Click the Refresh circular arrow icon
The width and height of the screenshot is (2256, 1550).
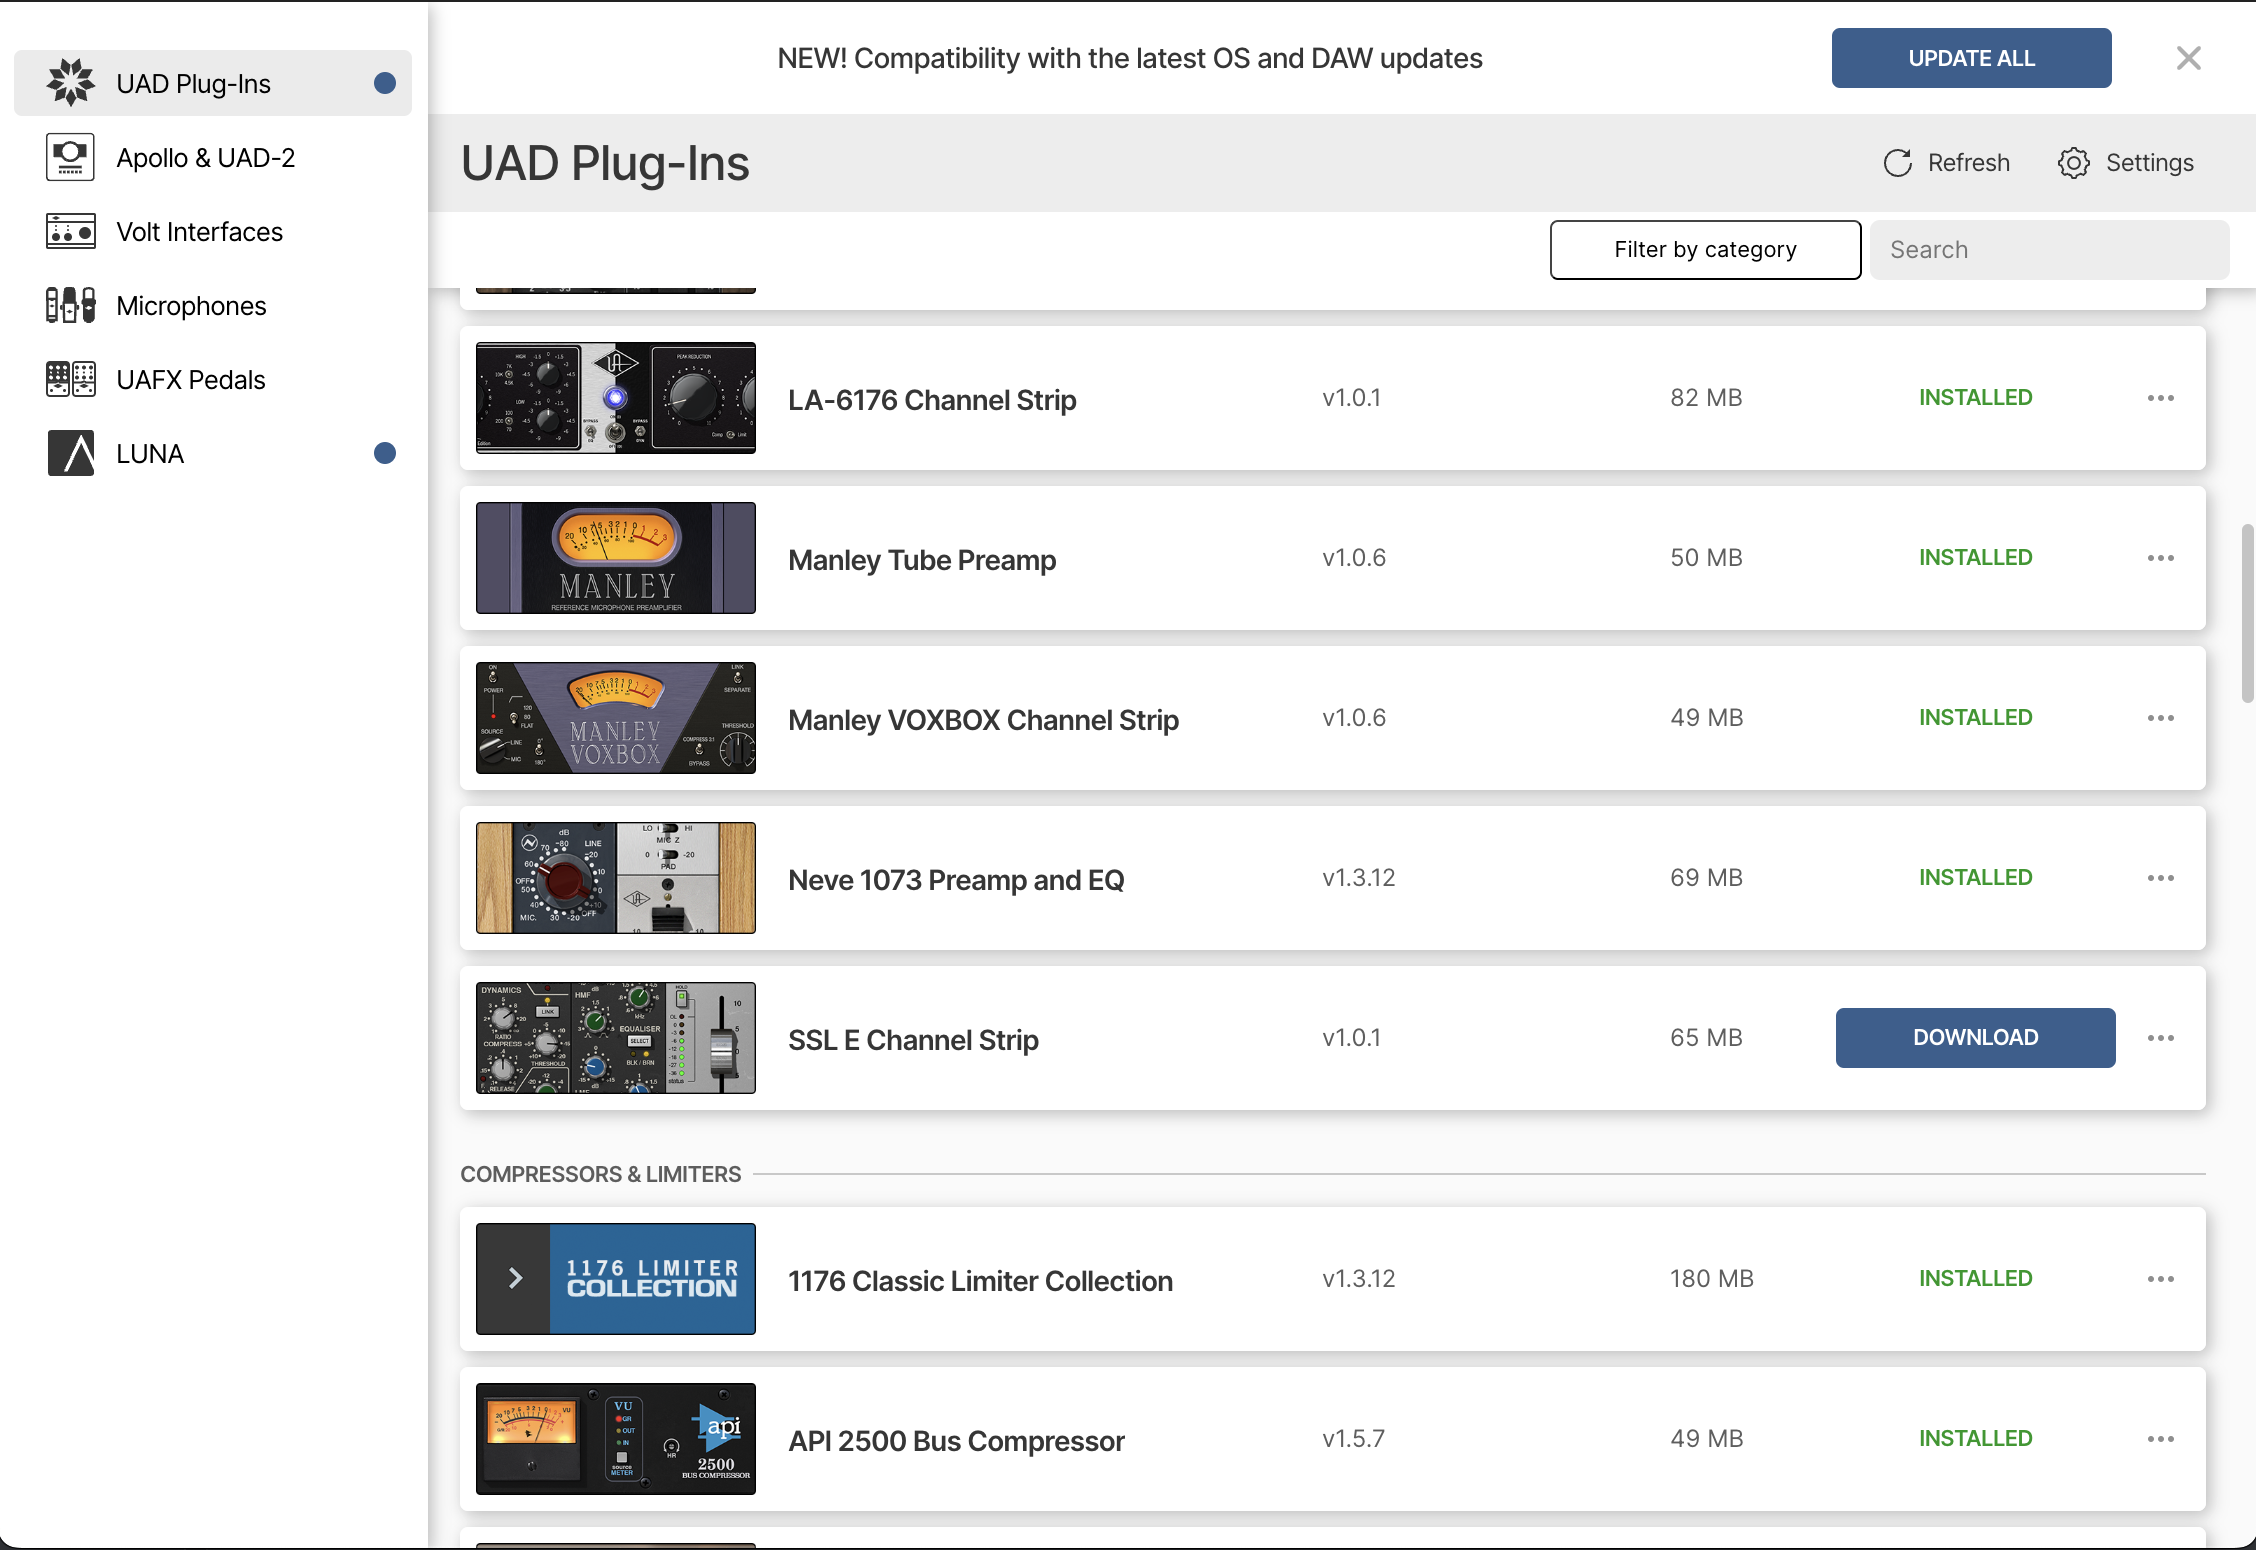(x=1897, y=163)
